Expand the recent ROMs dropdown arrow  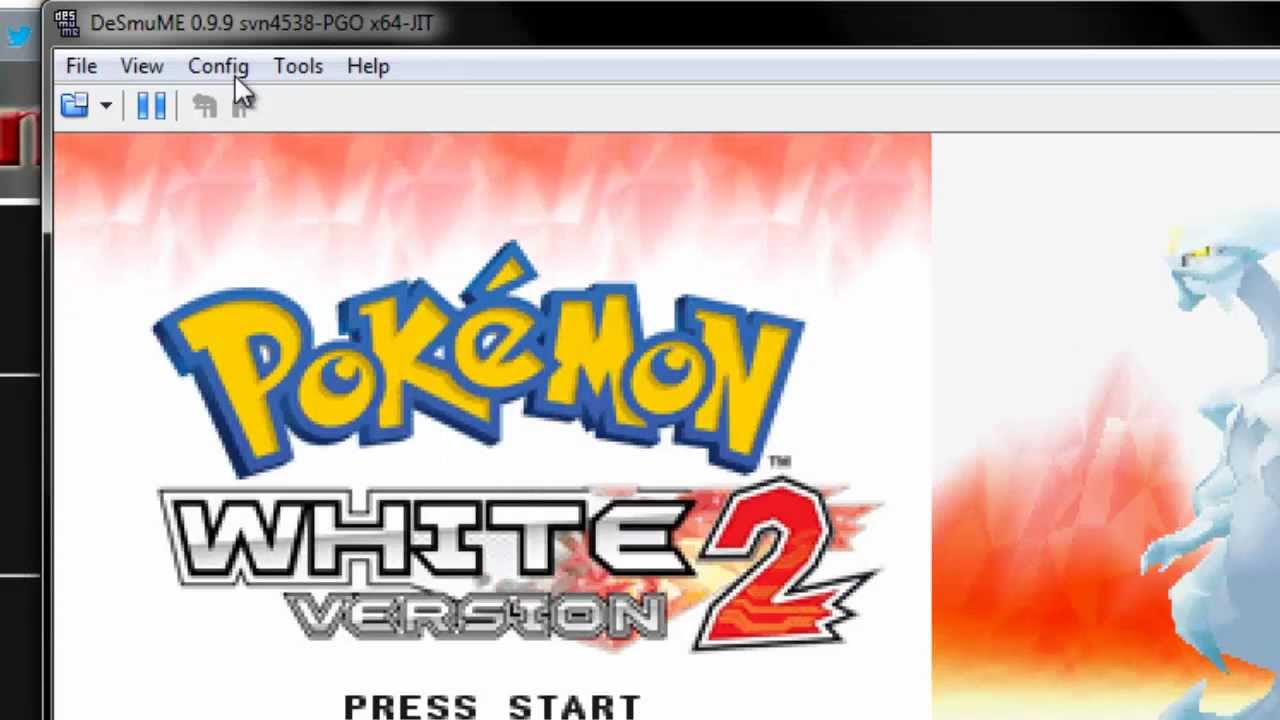105,105
